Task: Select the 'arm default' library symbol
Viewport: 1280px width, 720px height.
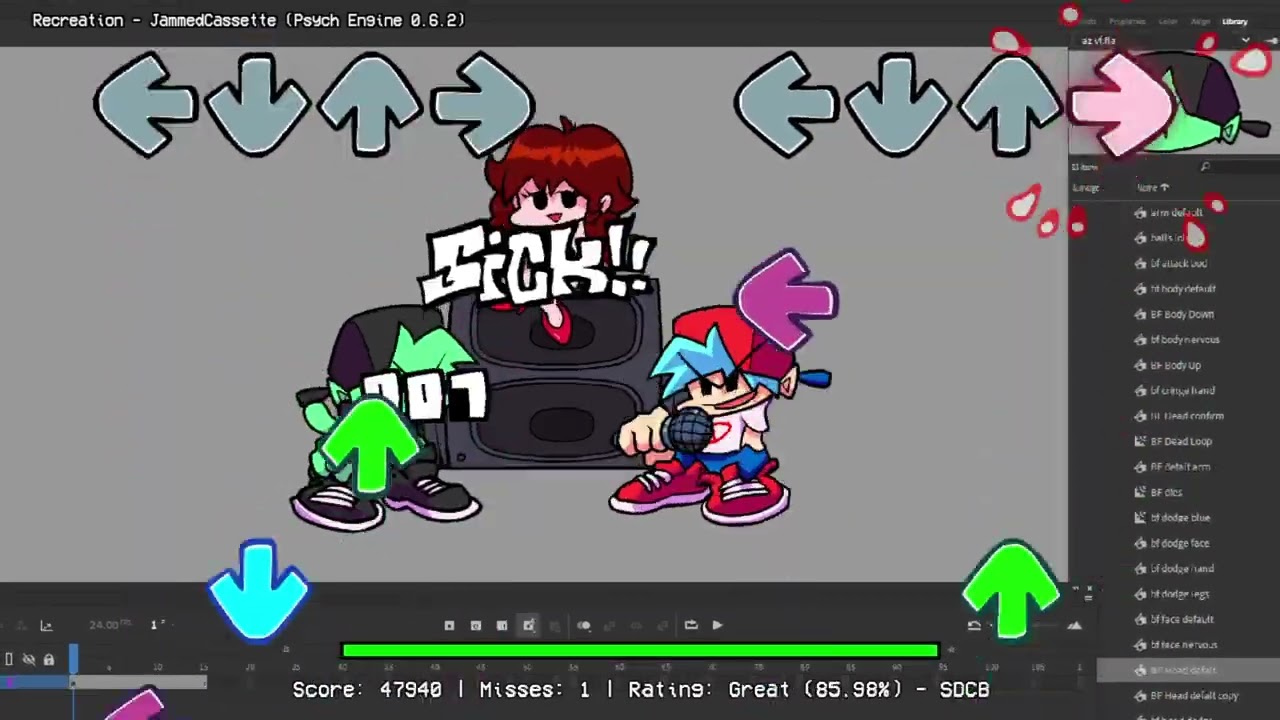Action: [x=1176, y=213]
